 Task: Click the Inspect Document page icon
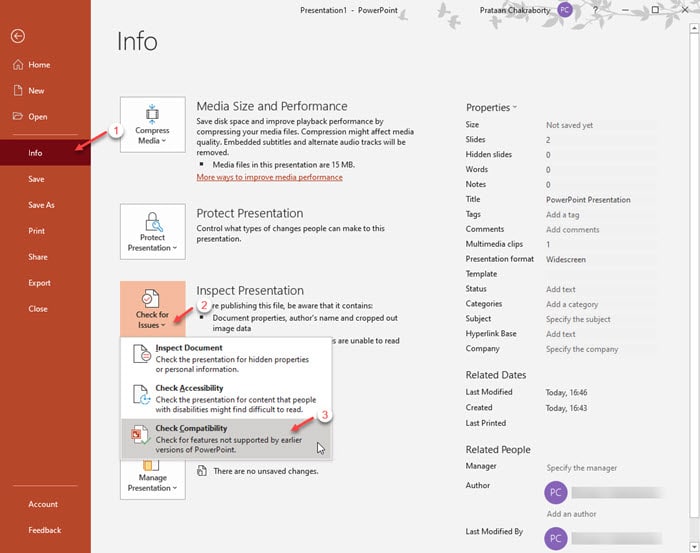point(142,354)
